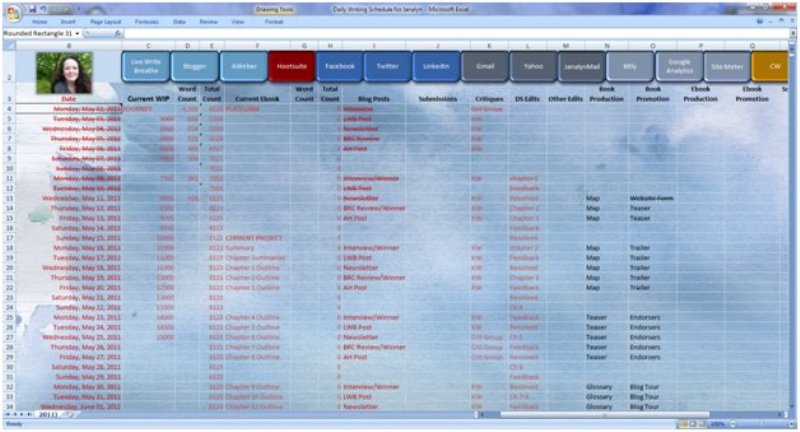Click the gray Yahoo button
This screenshot has height=432, width=800.
[533, 66]
